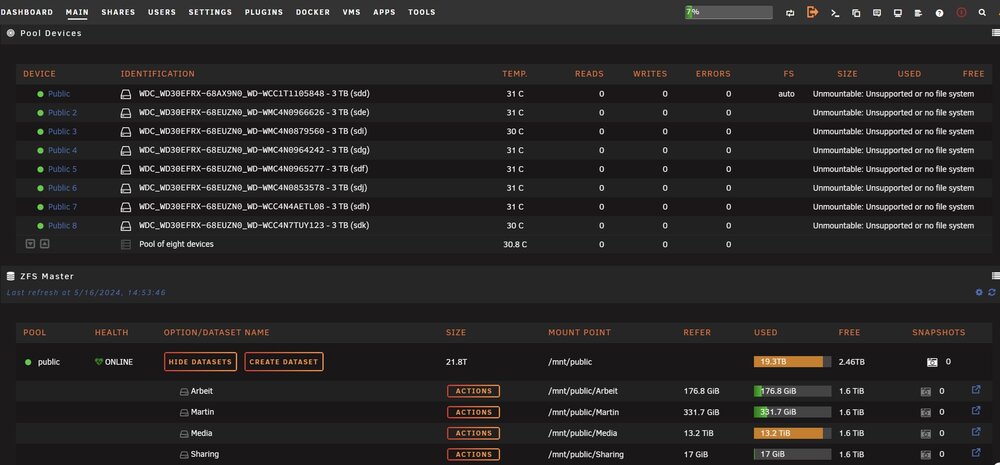Image resolution: width=1000 pixels, height=465 pixels.
Task: Click the 176.8 GiB used bar for Arbeit
Action: (792, 391)
